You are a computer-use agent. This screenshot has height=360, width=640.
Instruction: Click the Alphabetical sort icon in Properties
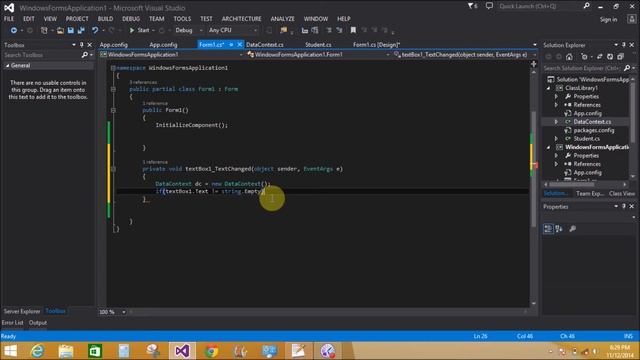click(x=559, y=229)
